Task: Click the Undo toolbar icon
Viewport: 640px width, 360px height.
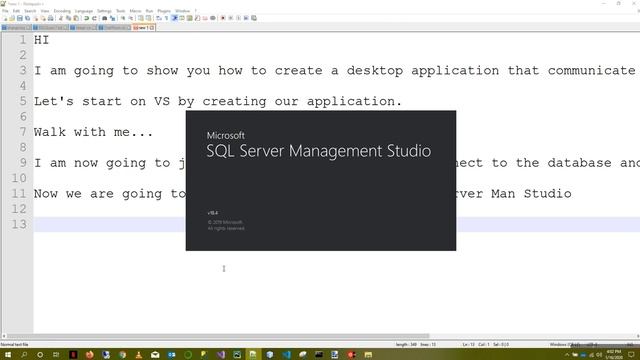Action: pyautogui.click(x=87, y=18)
